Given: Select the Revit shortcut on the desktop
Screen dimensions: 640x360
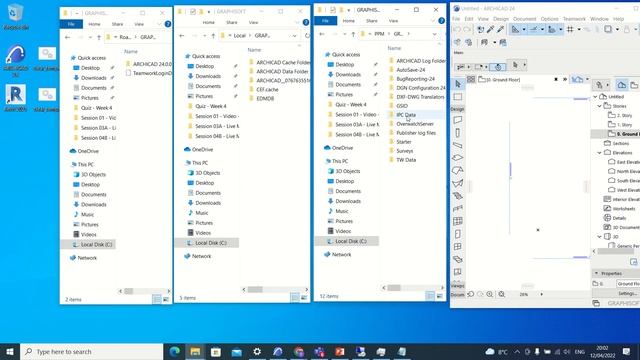Looking at the screenshot, I should 16,98.
